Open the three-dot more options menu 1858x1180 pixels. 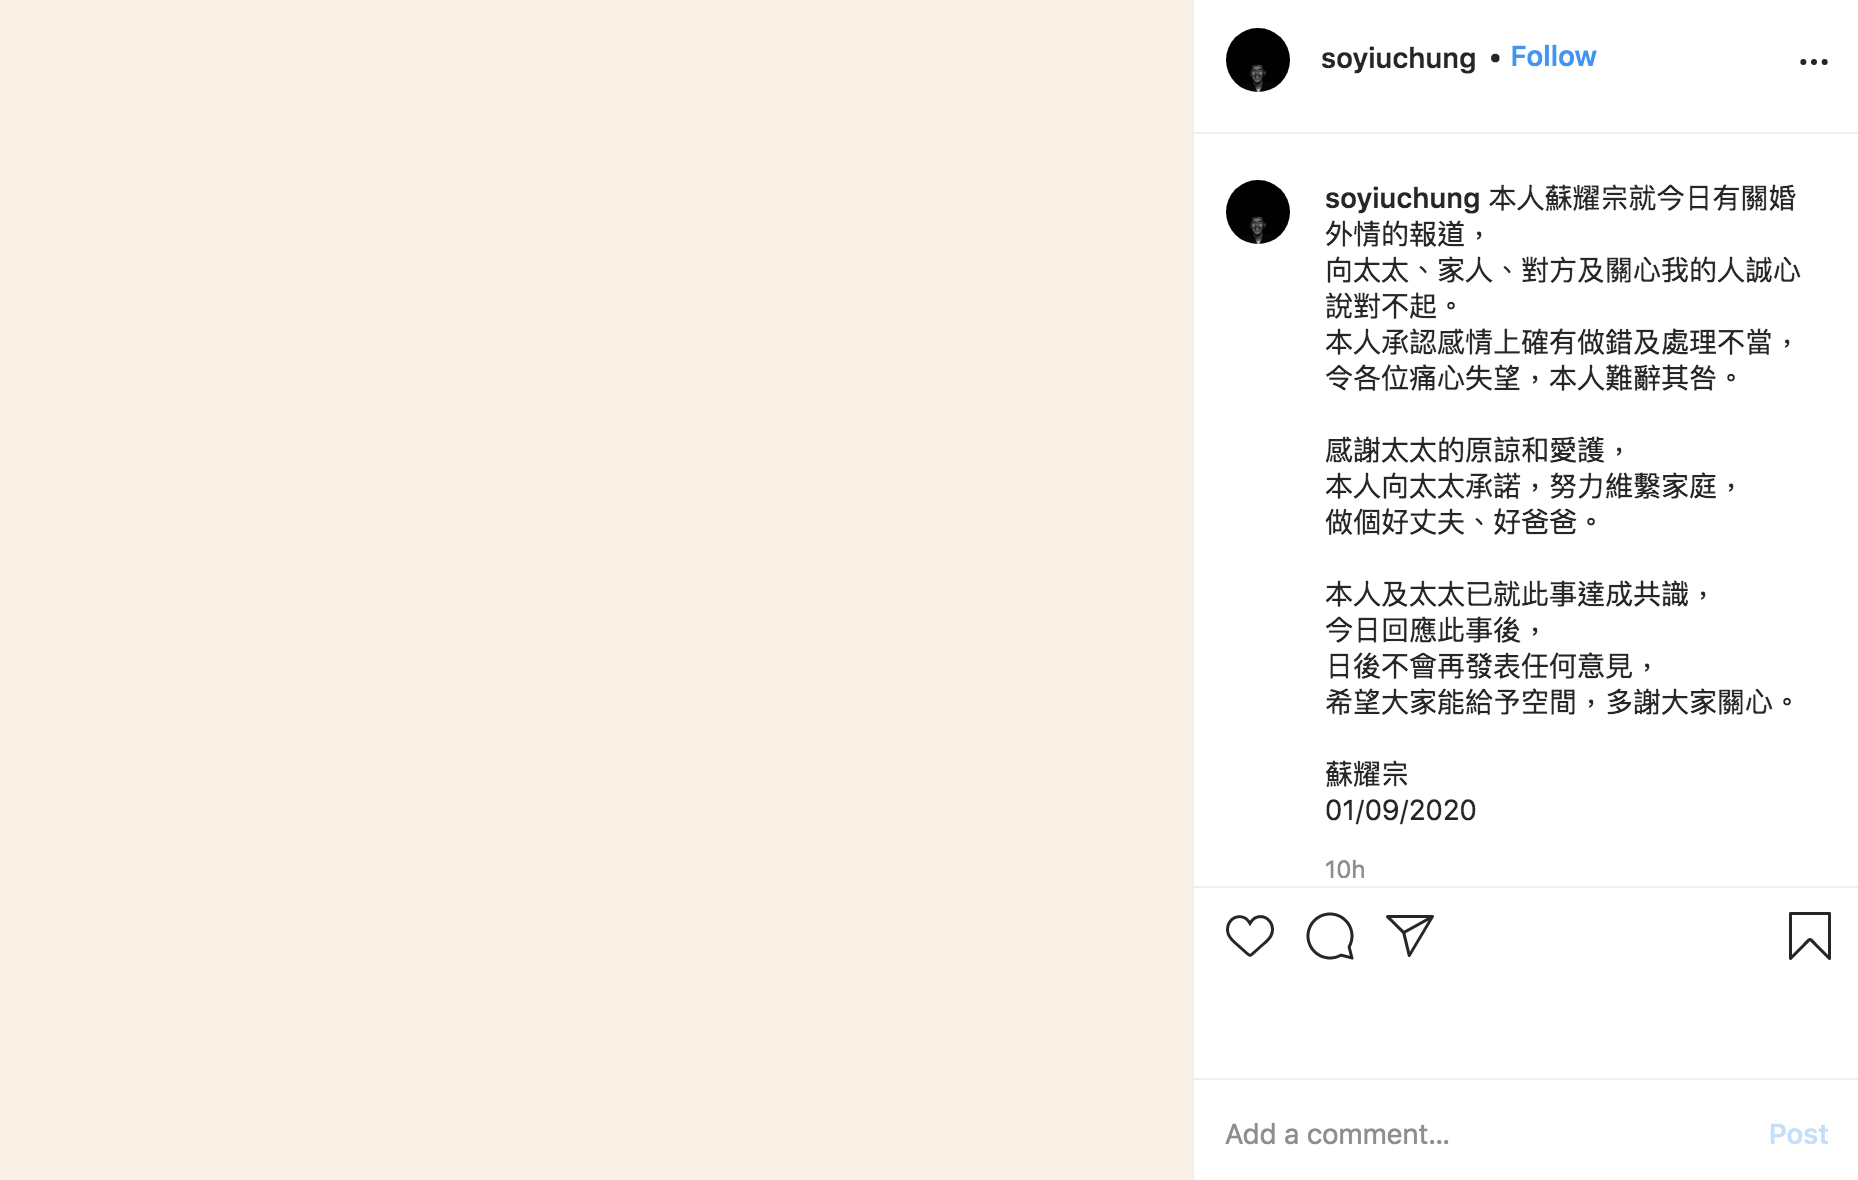point(1813,62)
